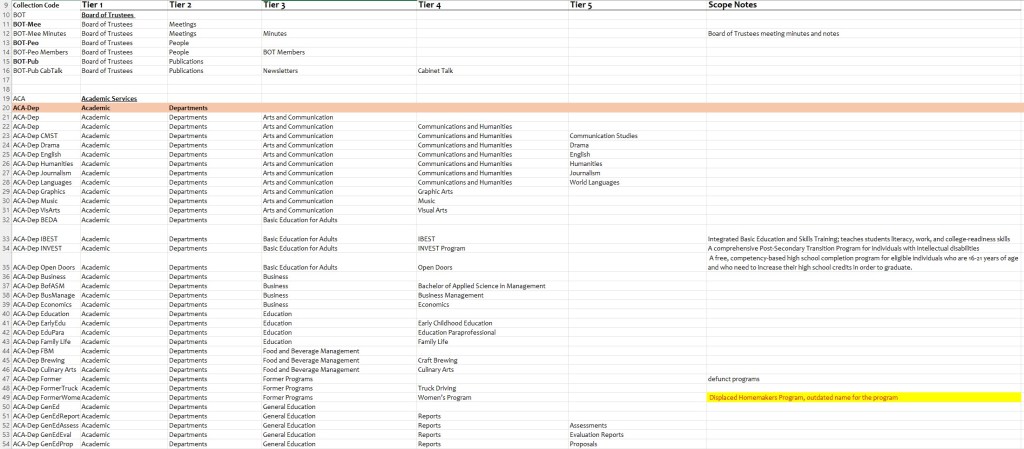Select the 'Collection Code' header cell
Viewport: 1024px width, 449px height.
36,5
